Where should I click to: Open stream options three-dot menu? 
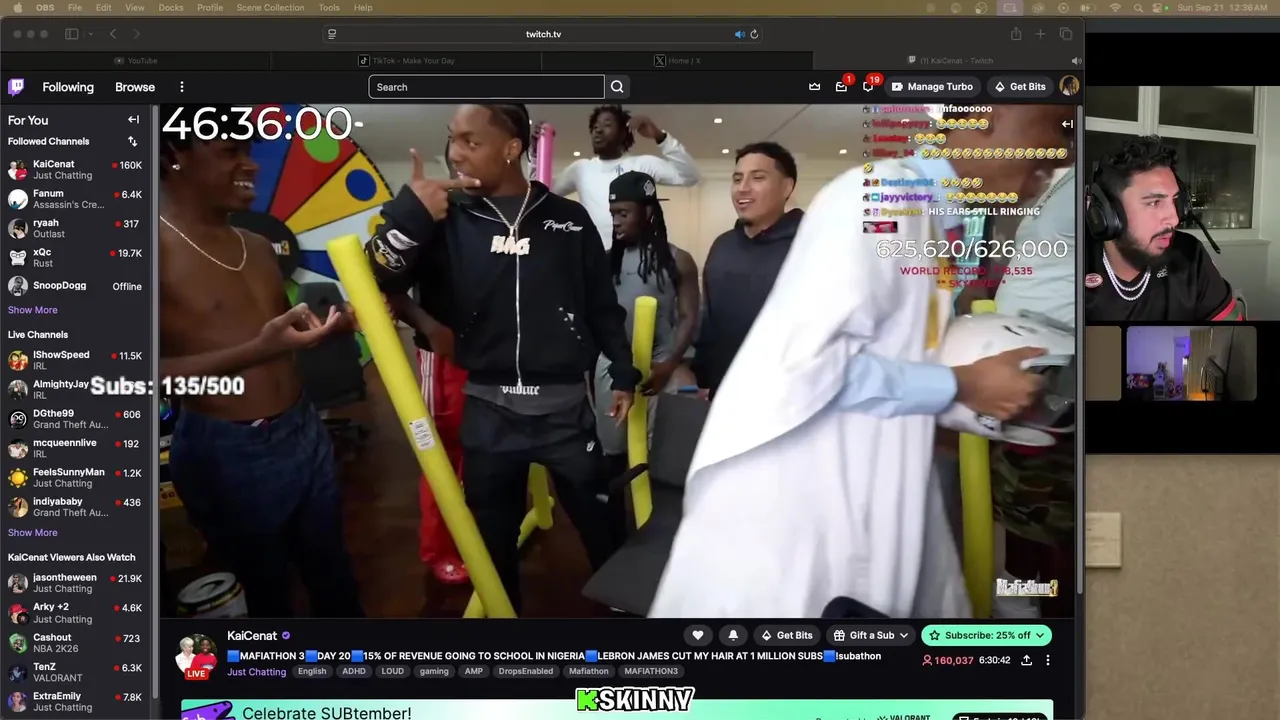click(1048, 660)
